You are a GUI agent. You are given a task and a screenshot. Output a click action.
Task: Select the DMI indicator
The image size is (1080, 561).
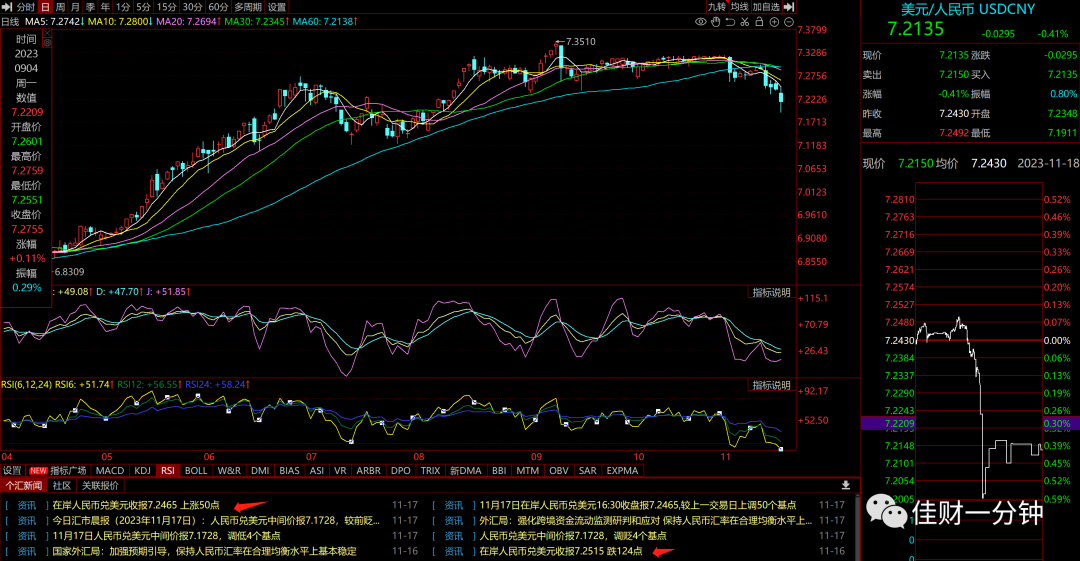click(260, 471)
